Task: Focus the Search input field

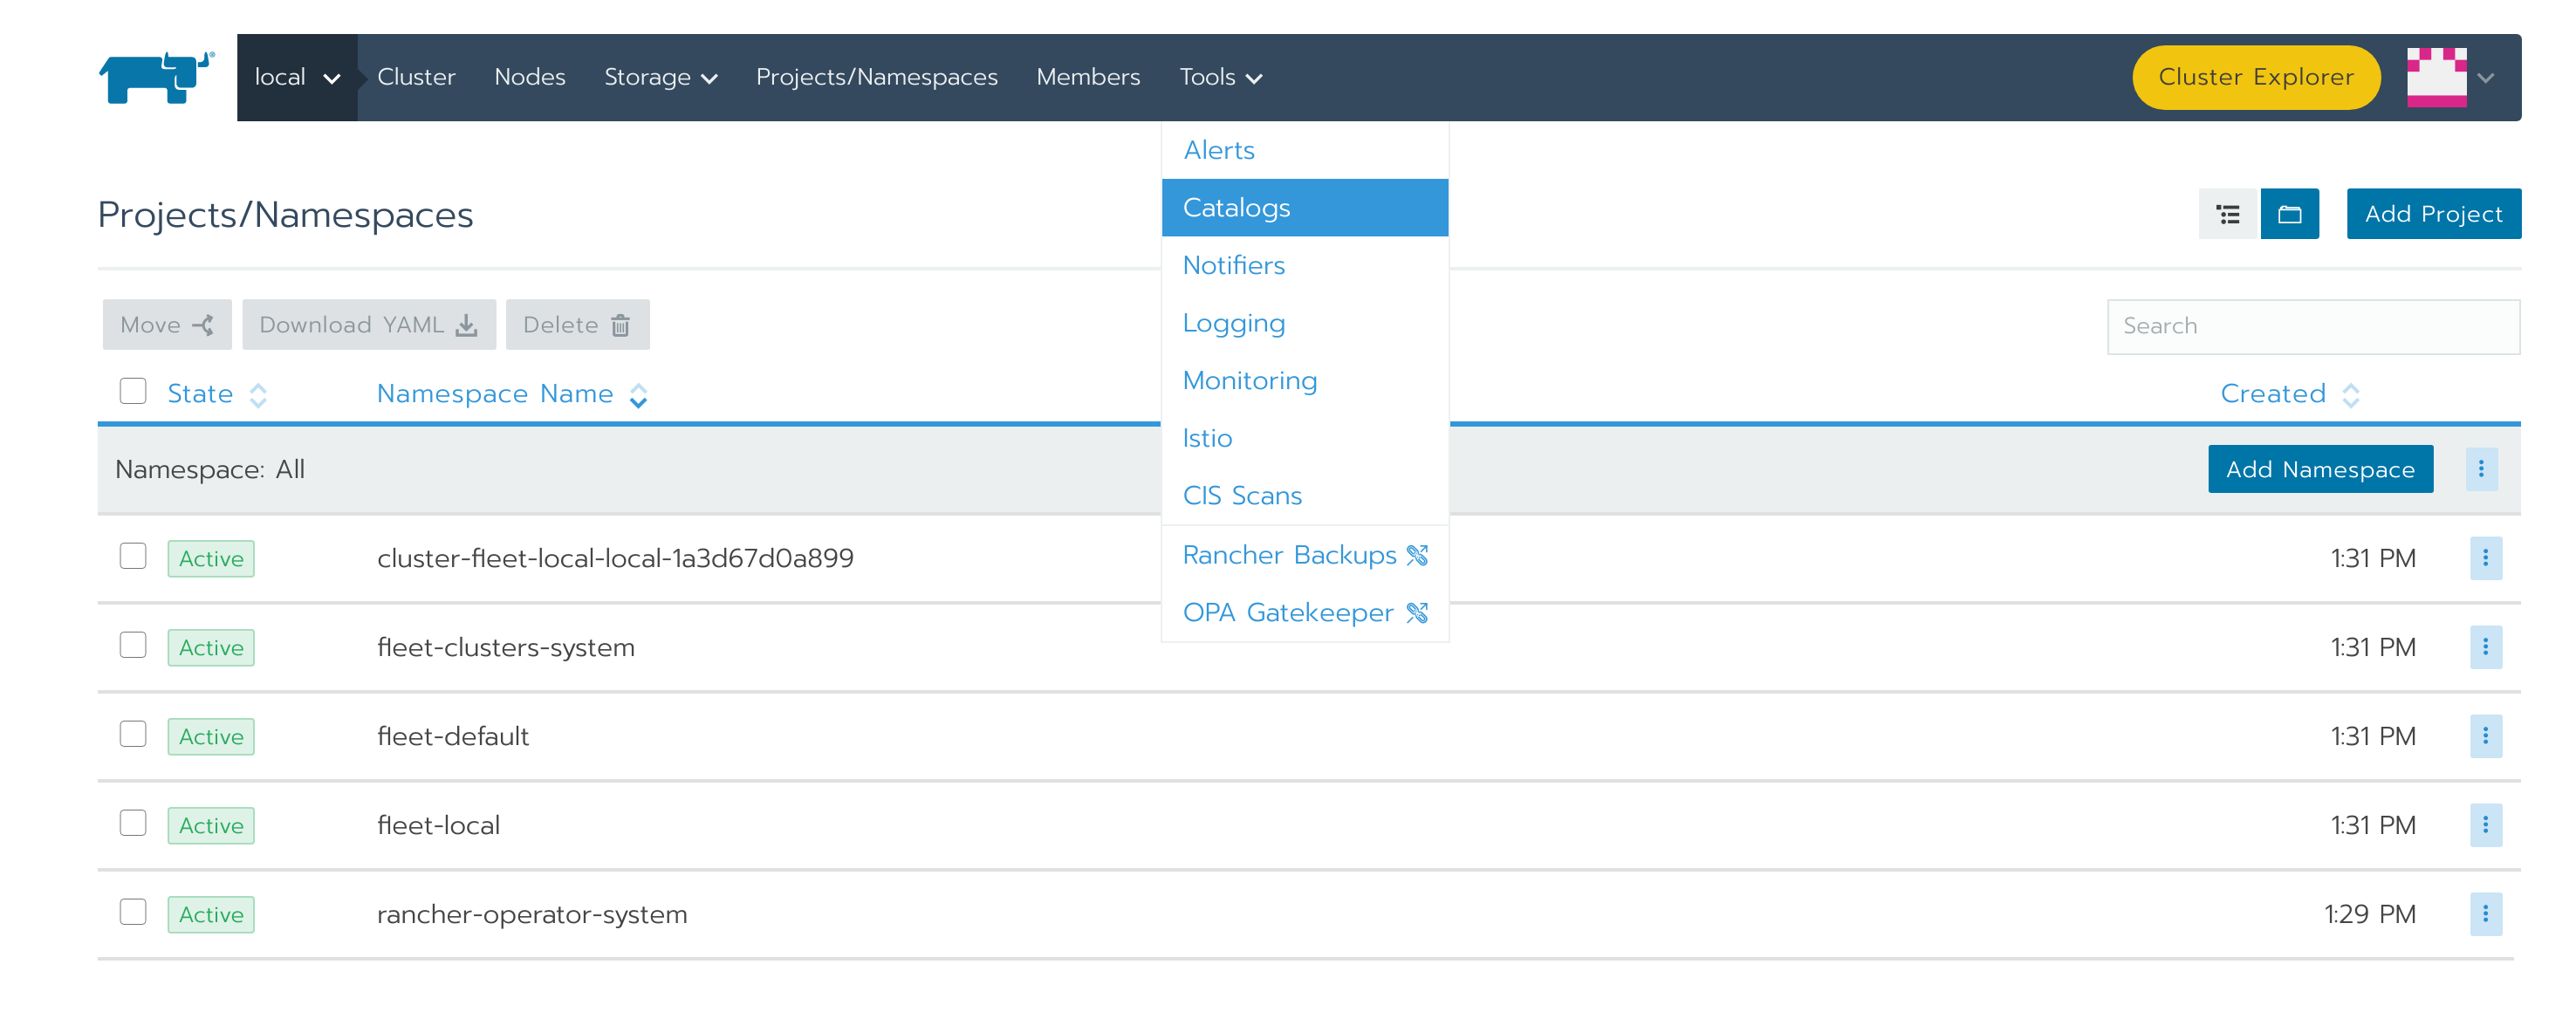Action: 2312,326
